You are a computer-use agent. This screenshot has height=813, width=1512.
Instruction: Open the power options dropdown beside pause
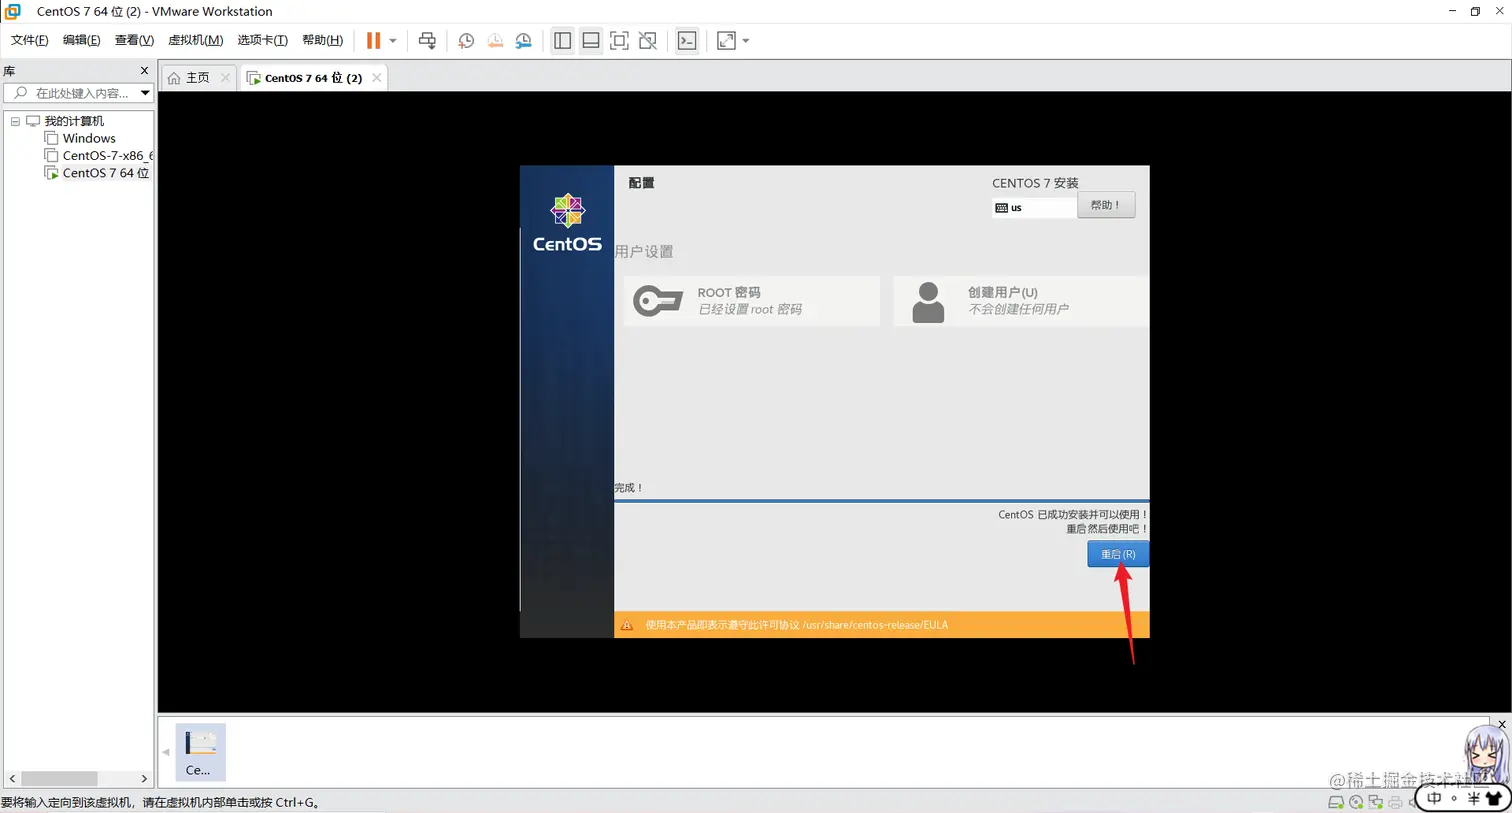tap(393, 41)
